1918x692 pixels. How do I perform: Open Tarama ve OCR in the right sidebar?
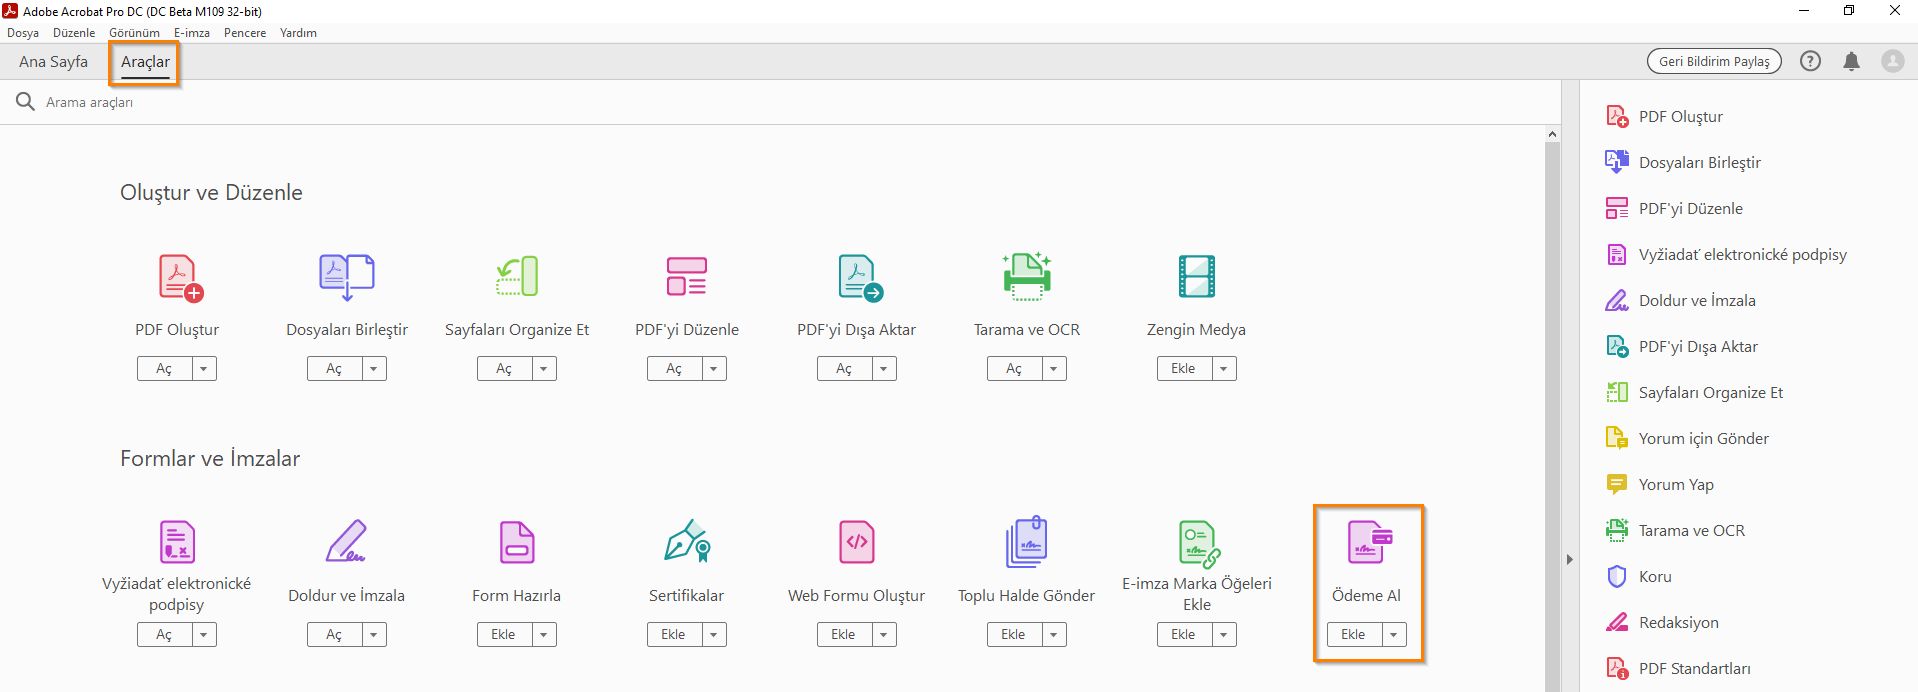1675,530
